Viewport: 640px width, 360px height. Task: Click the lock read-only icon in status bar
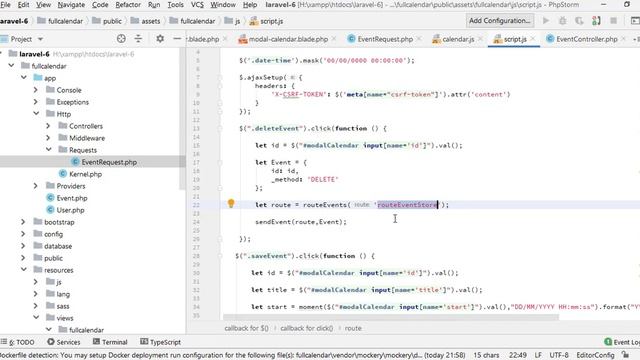click(x=625, y=355)
